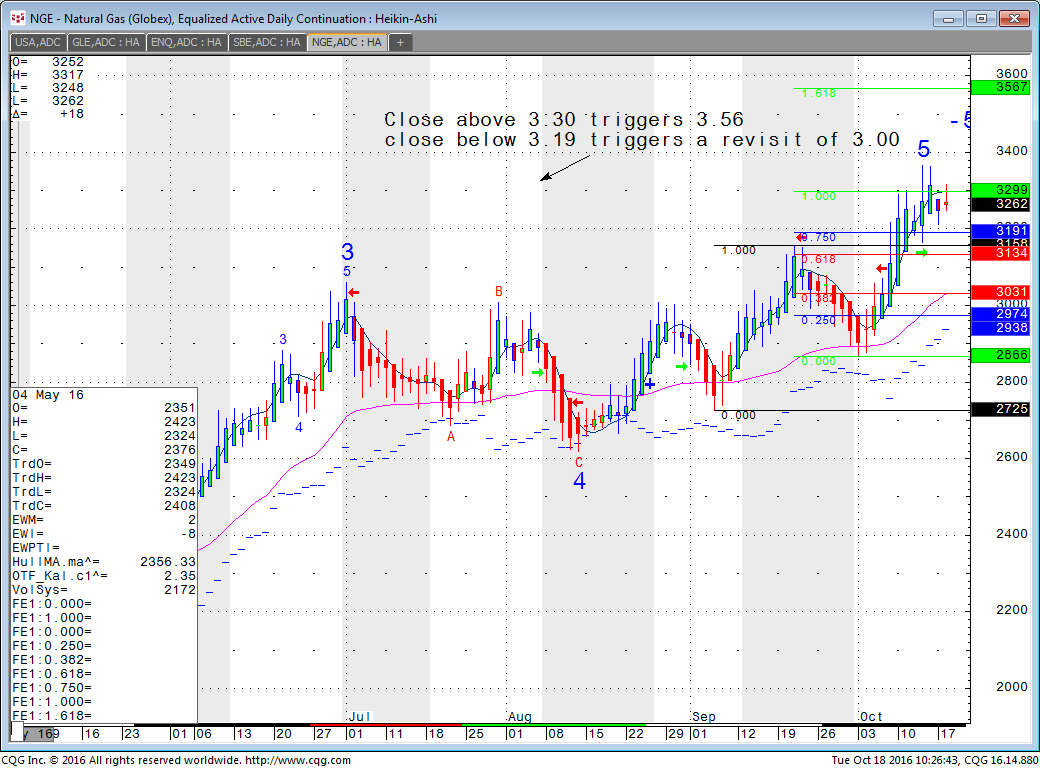This screenshot has width=1040, height=768.
Task: Click the 2000 value on price scale
Action: (1011, 687)
